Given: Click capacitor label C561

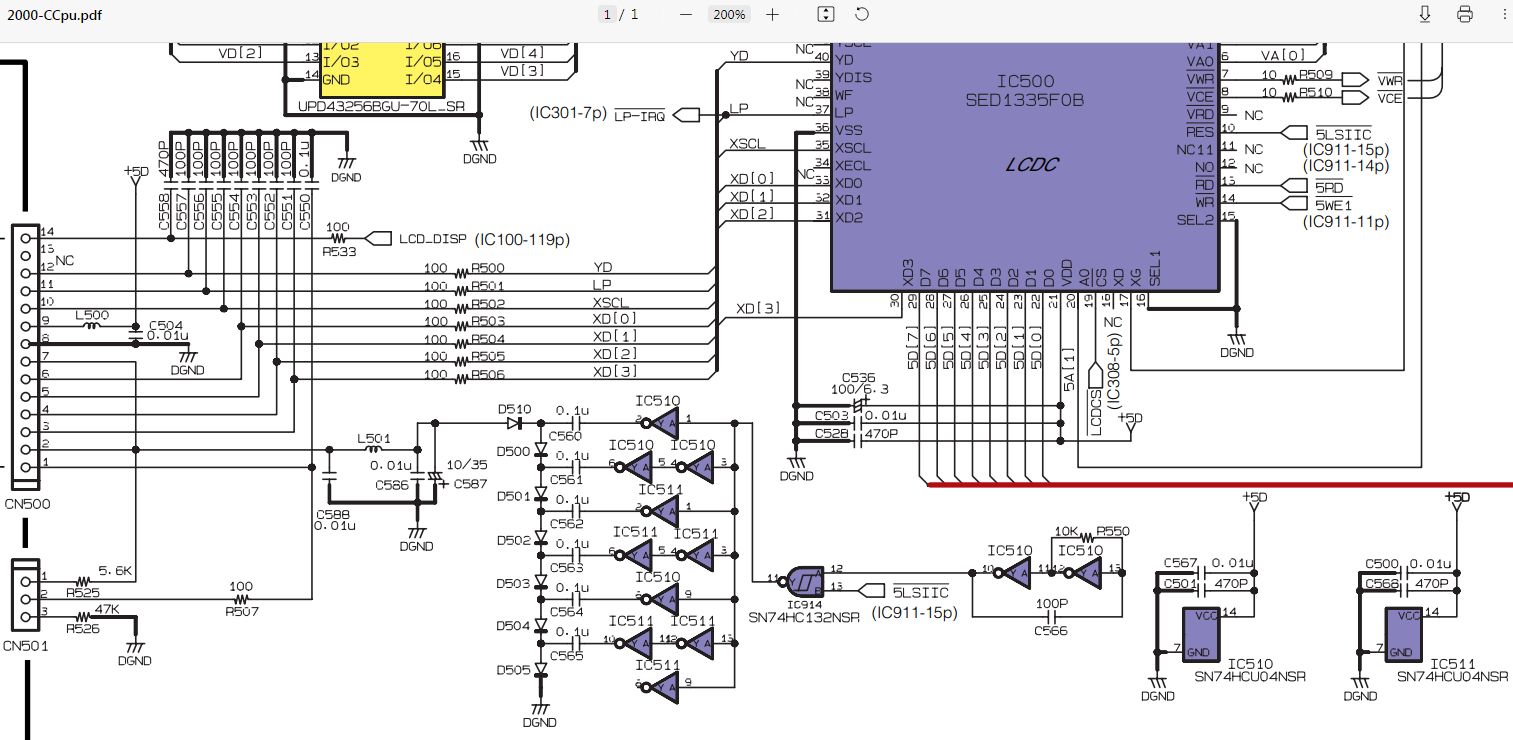Looking at the screenshot, I should coord(565,480).
